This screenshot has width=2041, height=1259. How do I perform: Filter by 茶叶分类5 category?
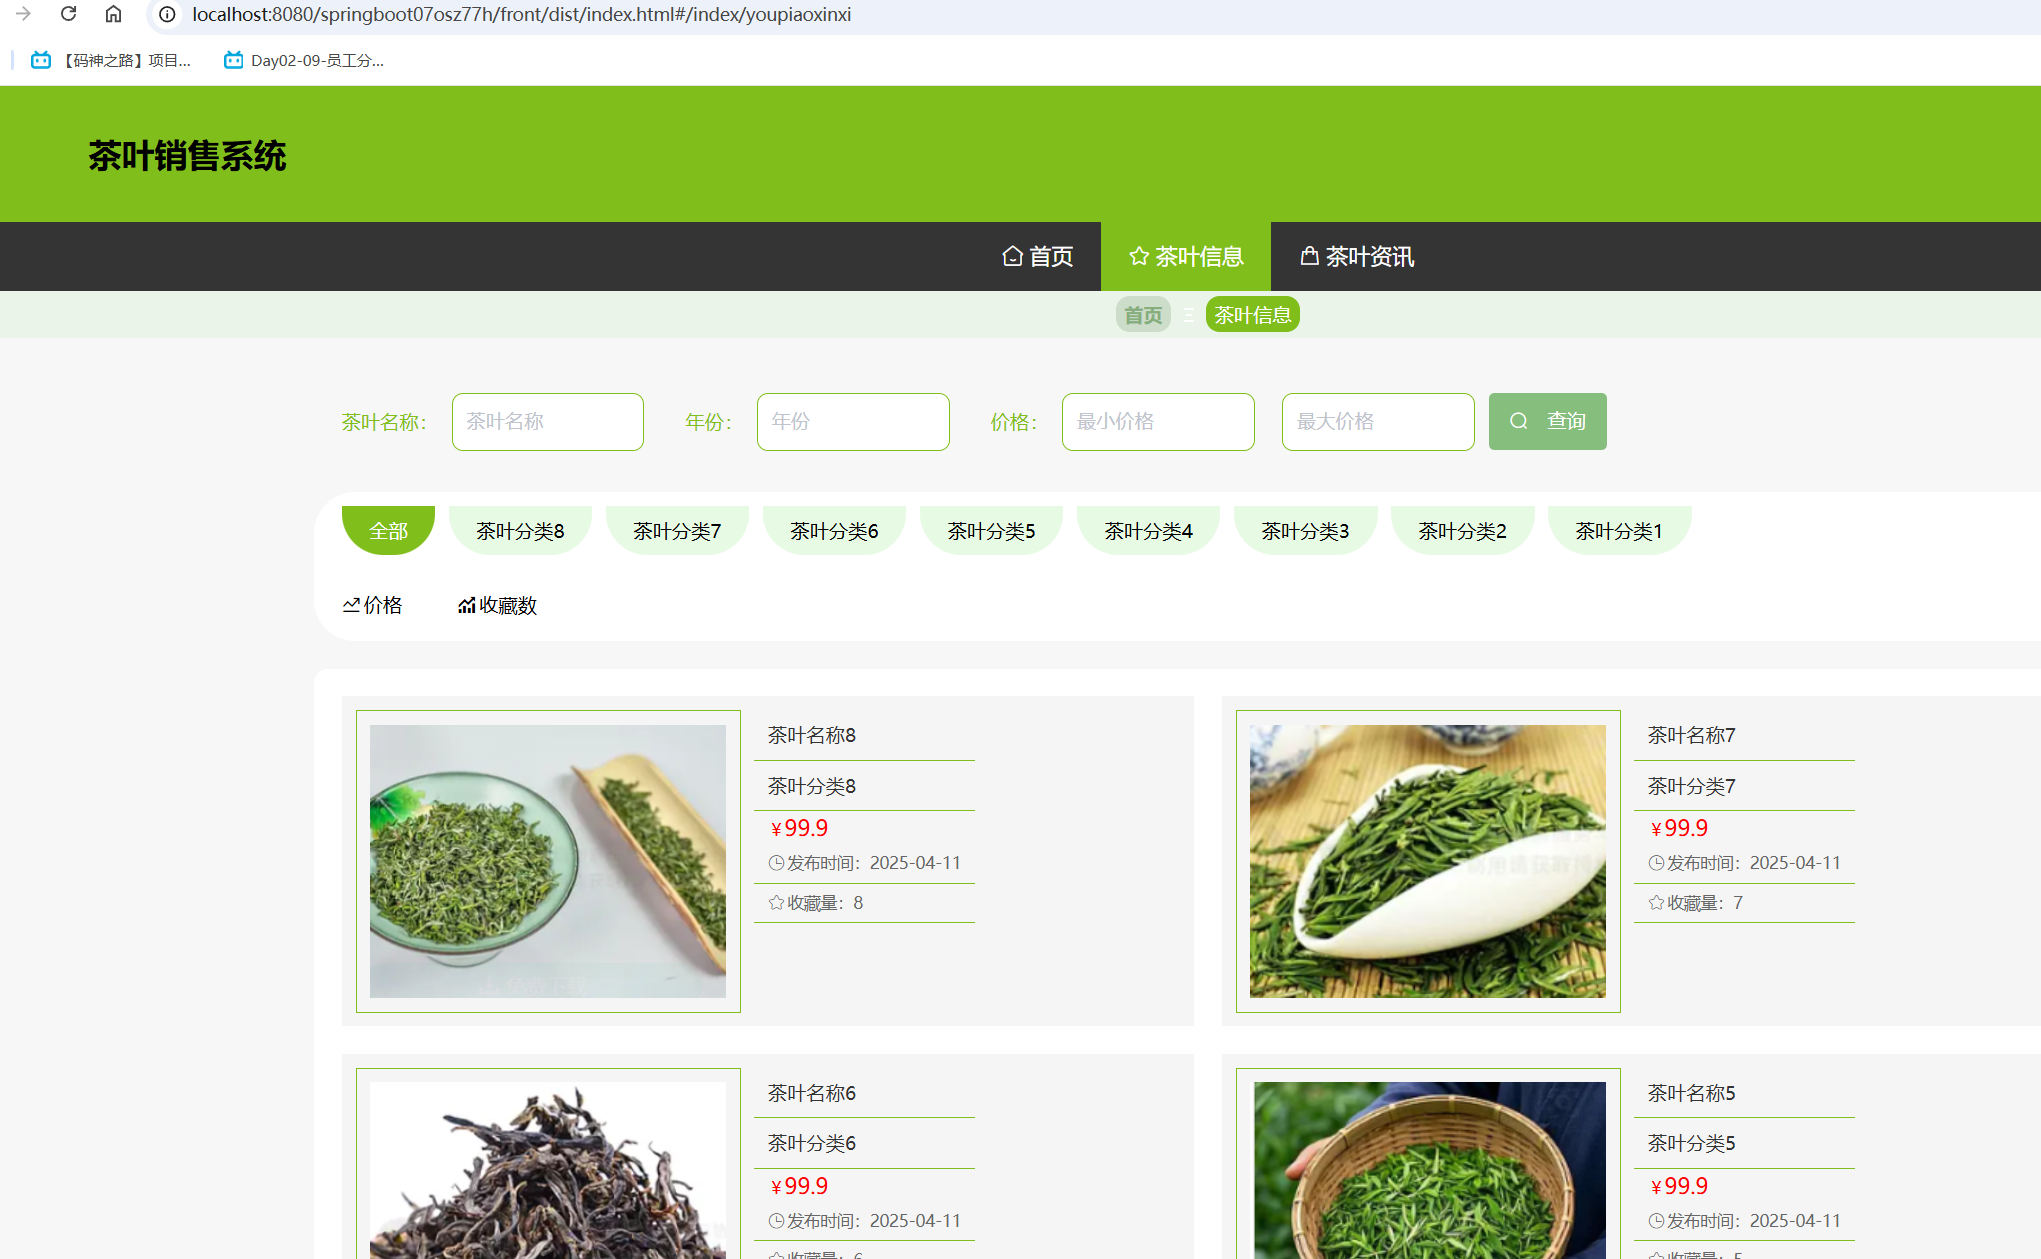click(991, 531)
